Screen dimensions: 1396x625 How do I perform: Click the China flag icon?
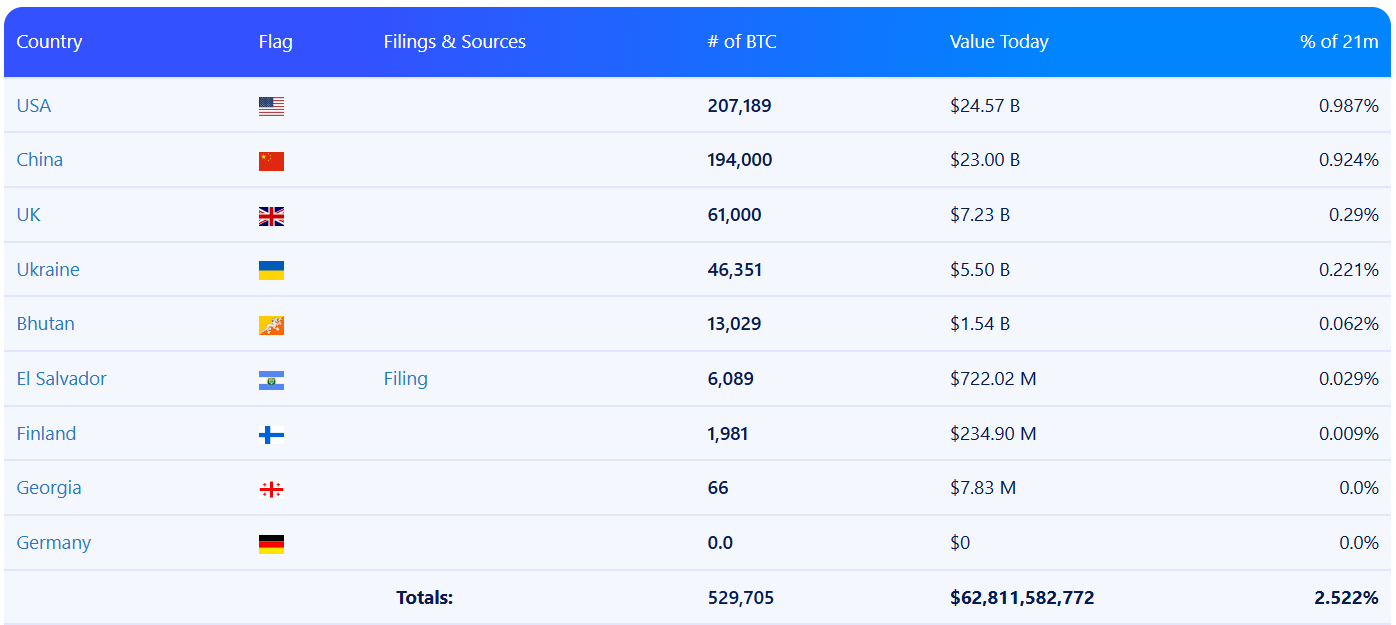(271, 161)
